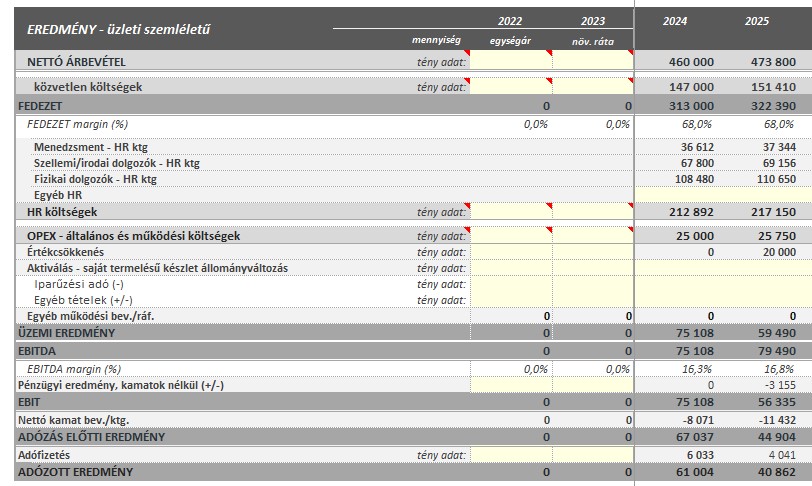The width and height of the screenshot is (812, 486).
Task: Click the -3 155 Pénzügyi eredmény value
Action: tap(780, 385)
